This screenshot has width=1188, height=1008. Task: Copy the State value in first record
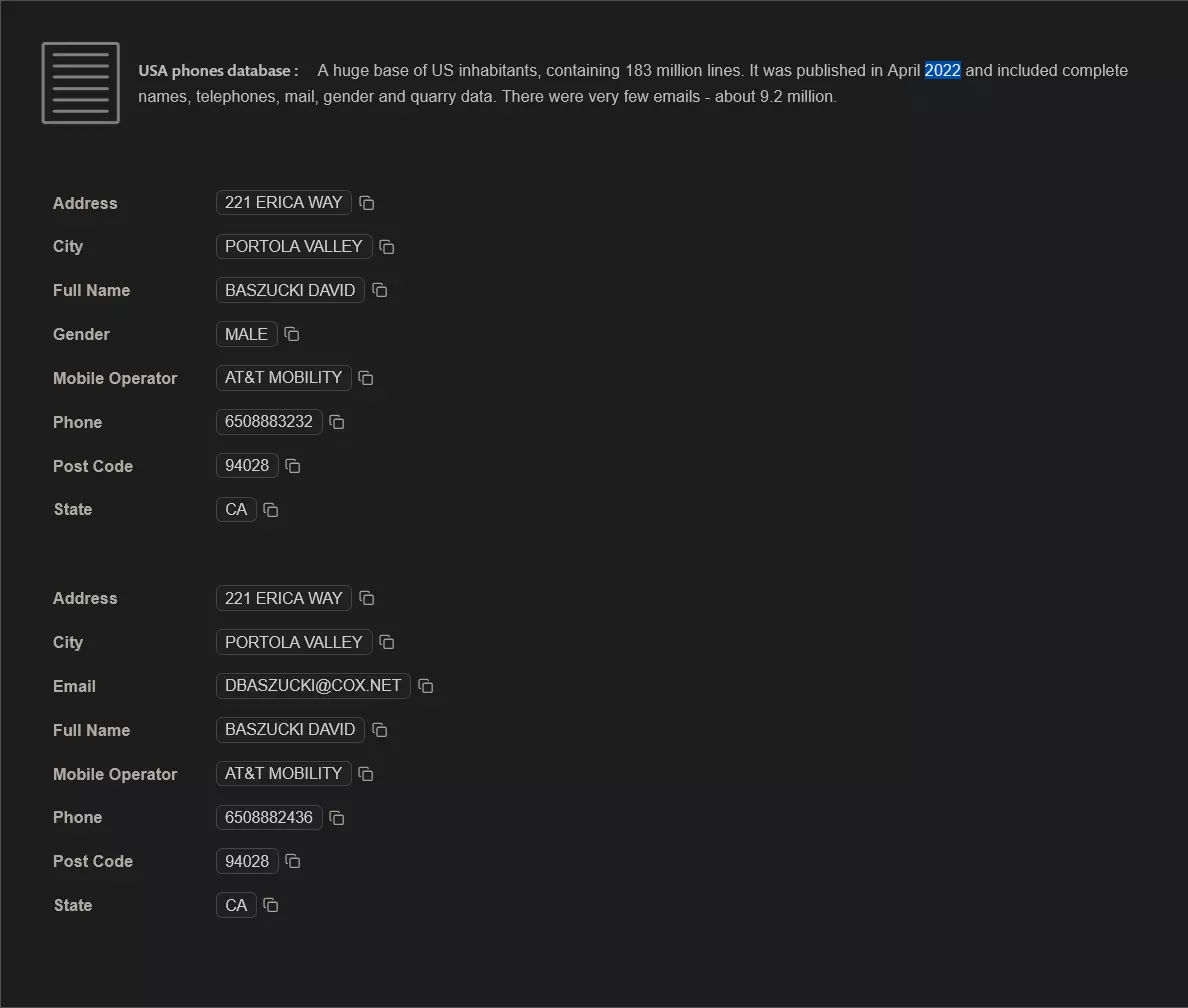(270, 510)
